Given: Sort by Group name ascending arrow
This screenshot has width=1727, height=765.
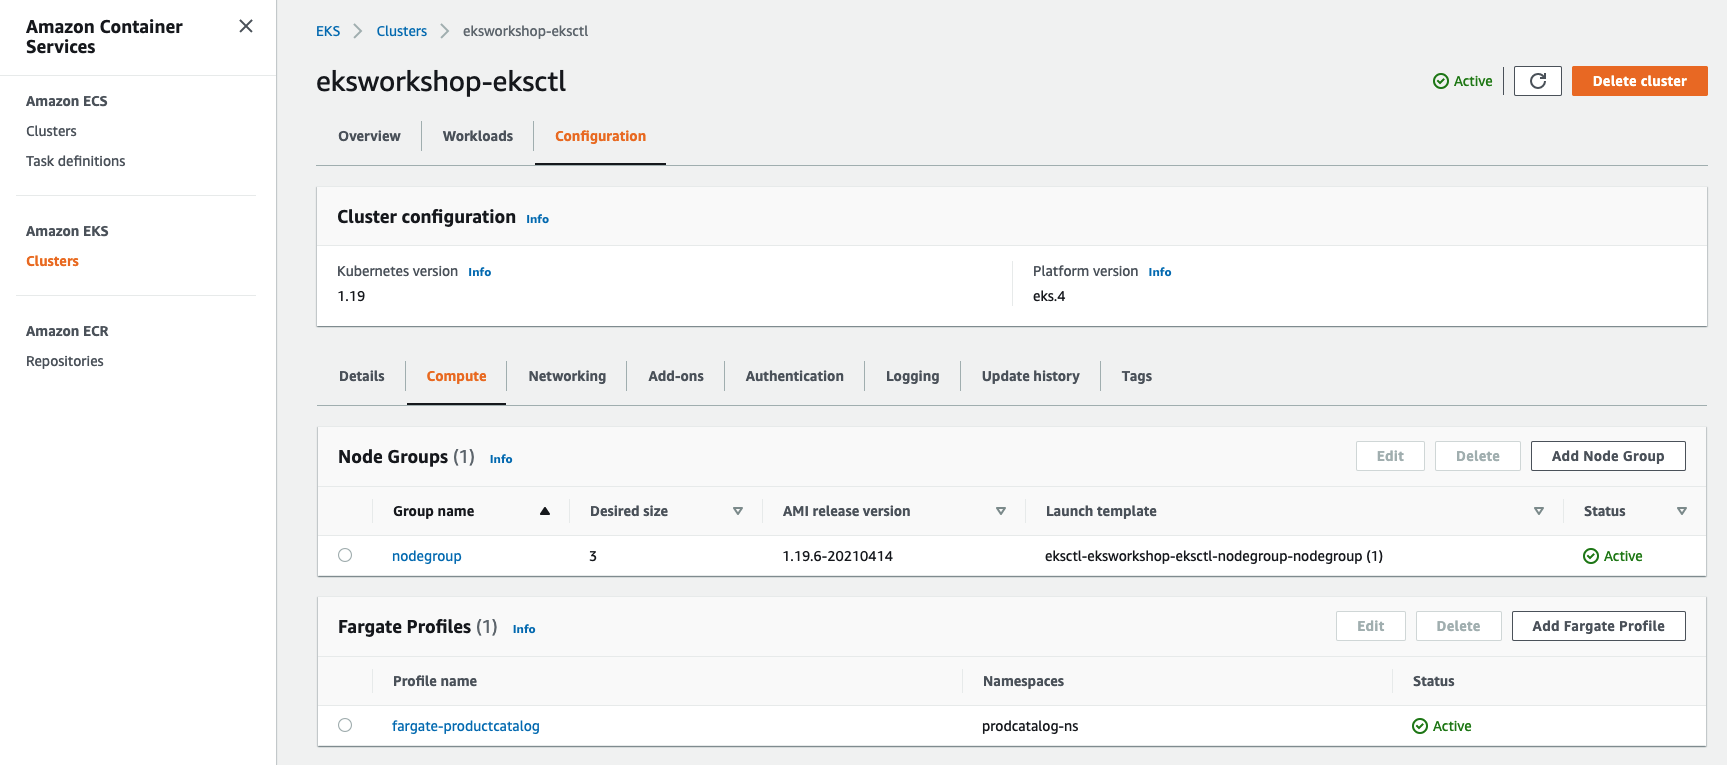Looking at the screenshot, I should pyautogui.click(x=545, y=511).
